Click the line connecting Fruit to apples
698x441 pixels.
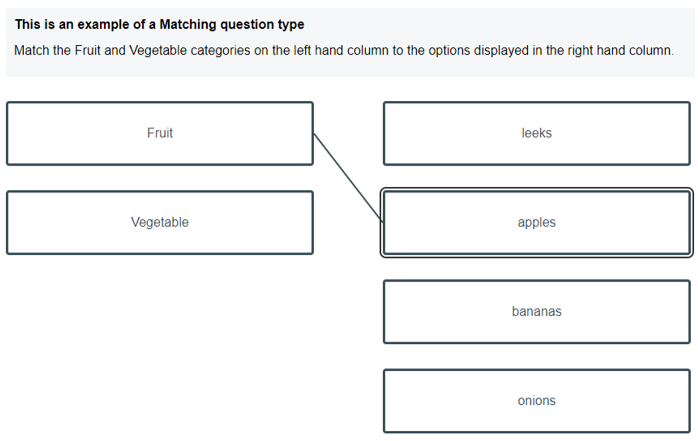348,177
